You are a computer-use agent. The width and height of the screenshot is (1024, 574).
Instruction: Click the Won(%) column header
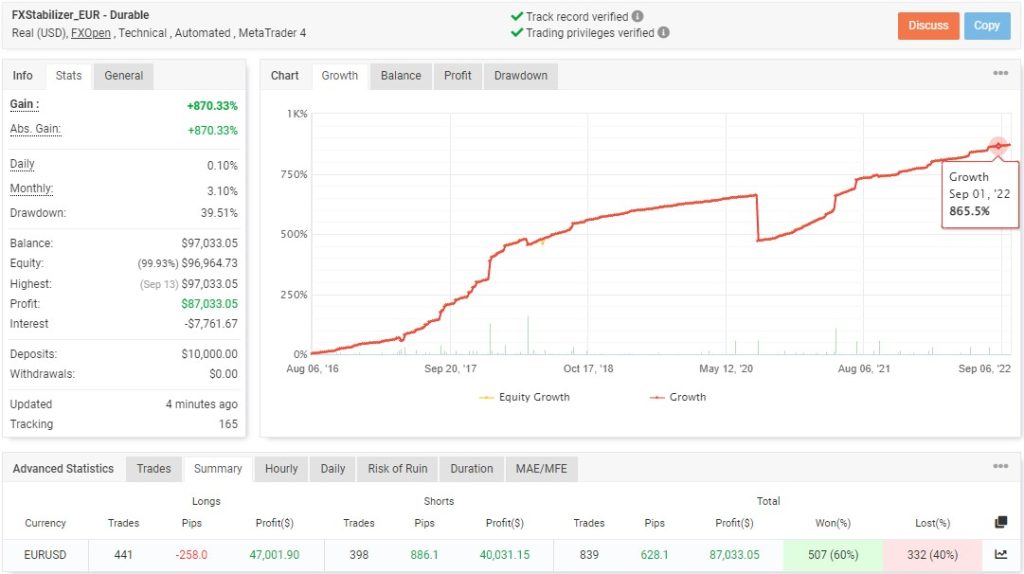833,523
